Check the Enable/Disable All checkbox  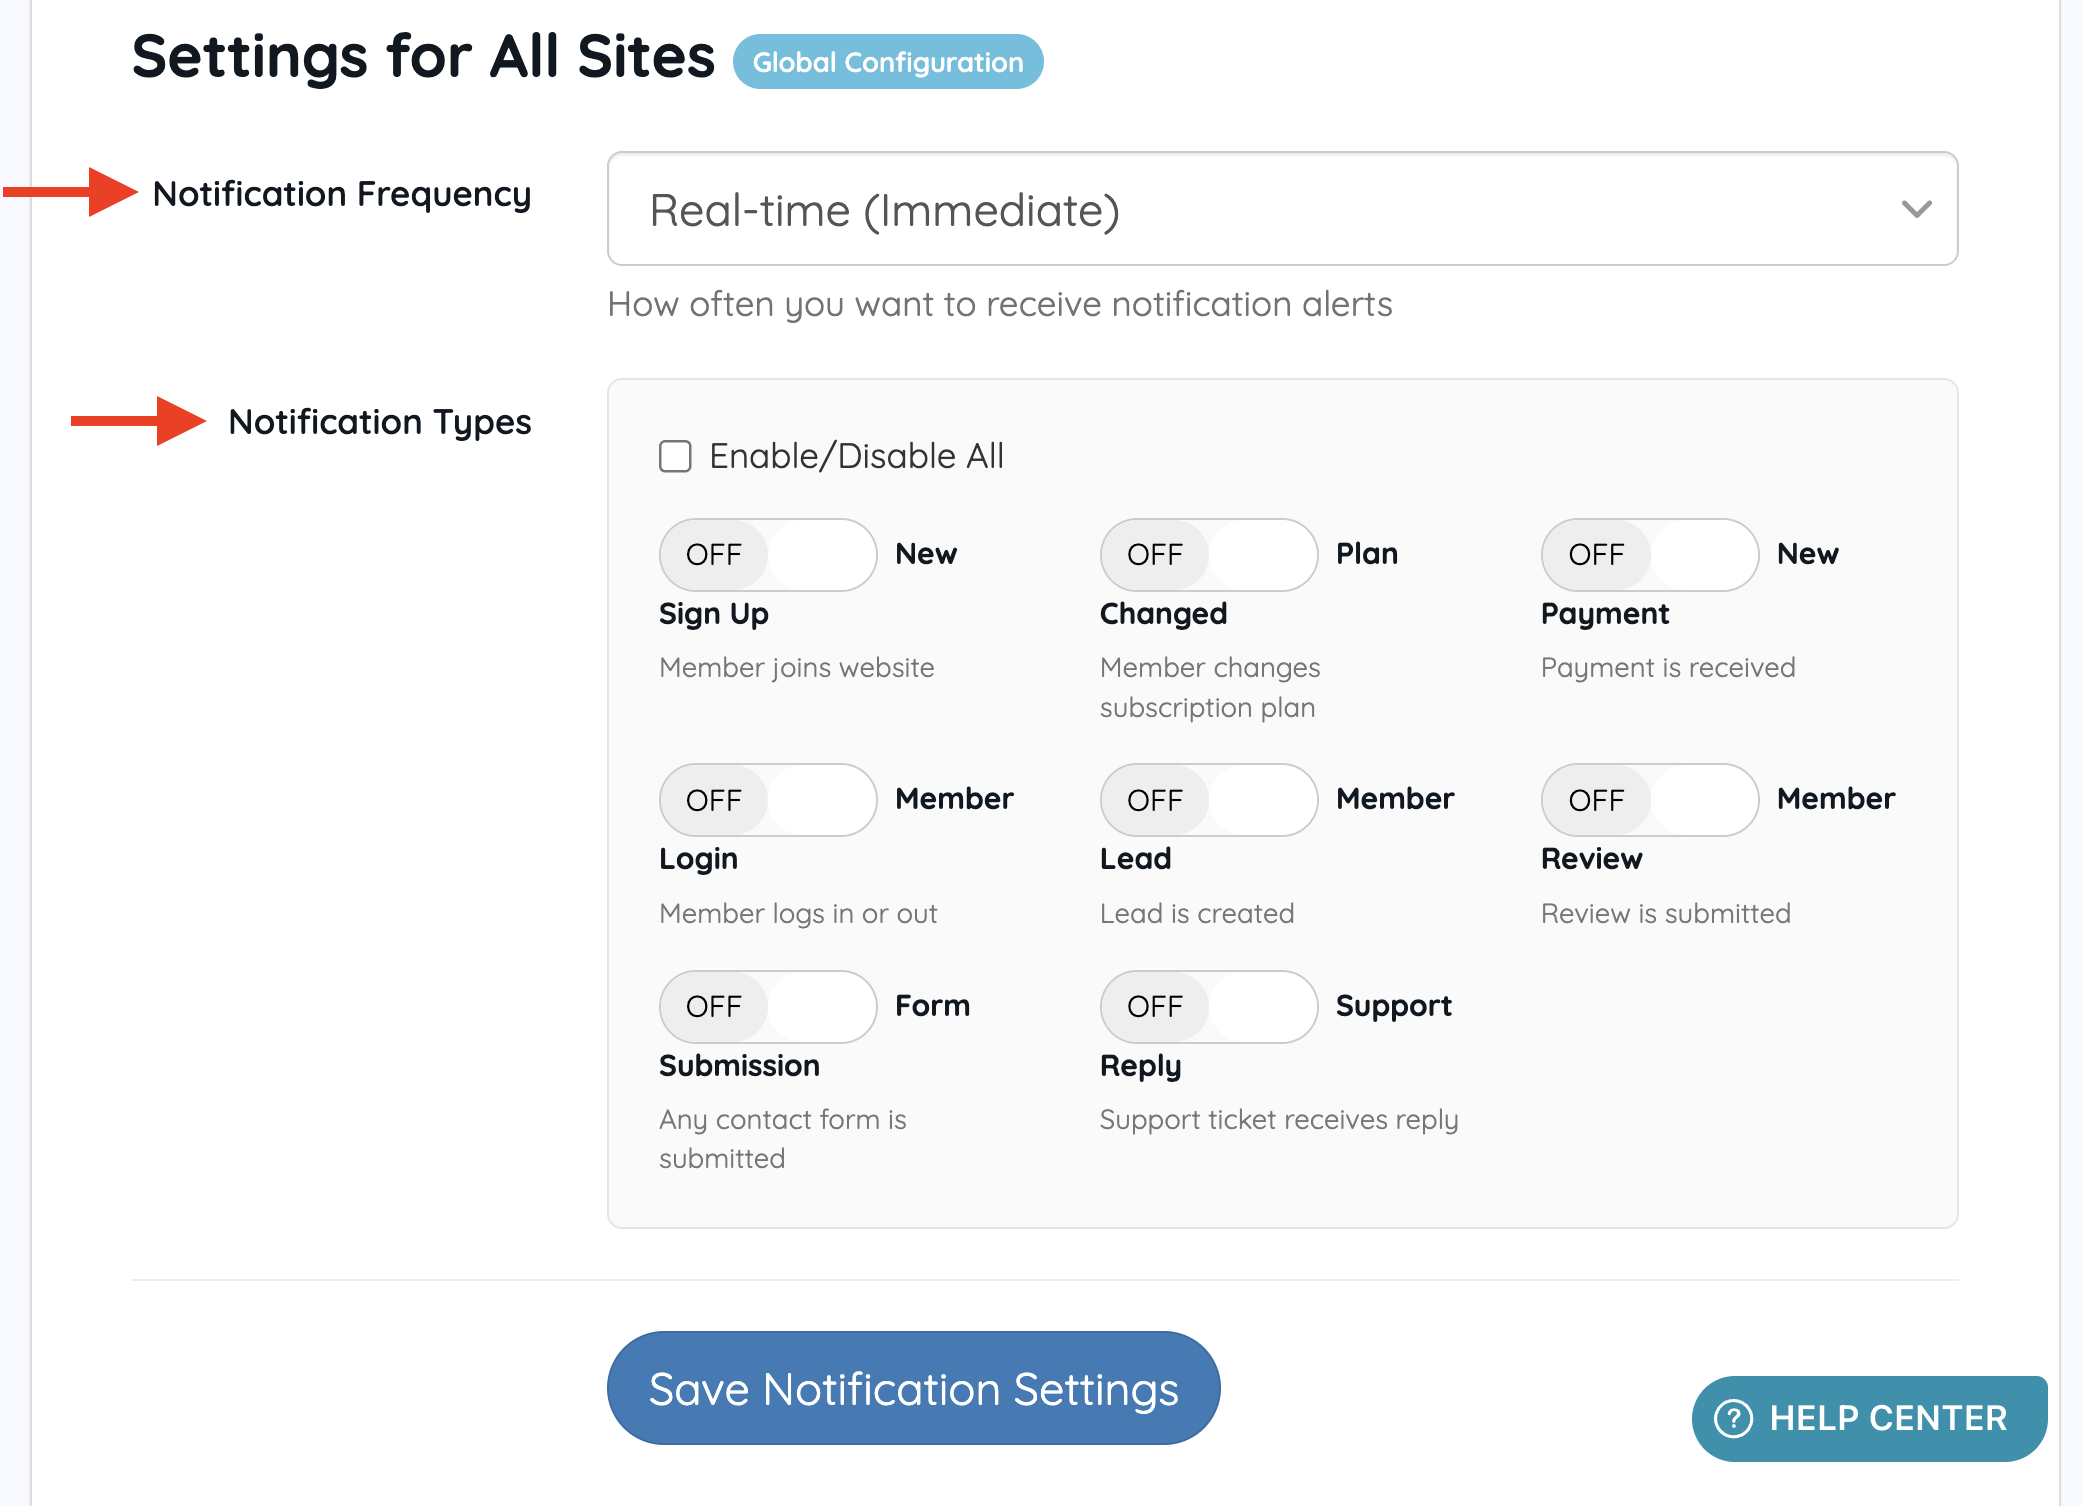pos(675,456)
